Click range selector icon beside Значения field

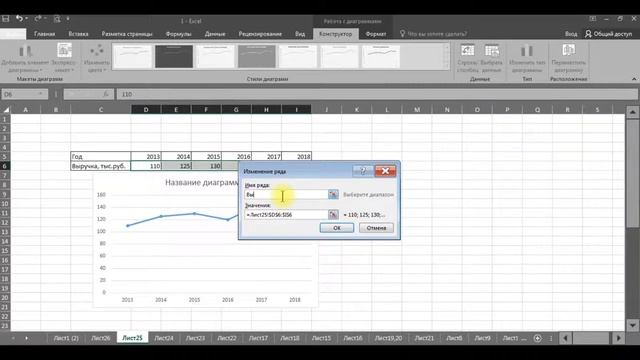(333, 214)
